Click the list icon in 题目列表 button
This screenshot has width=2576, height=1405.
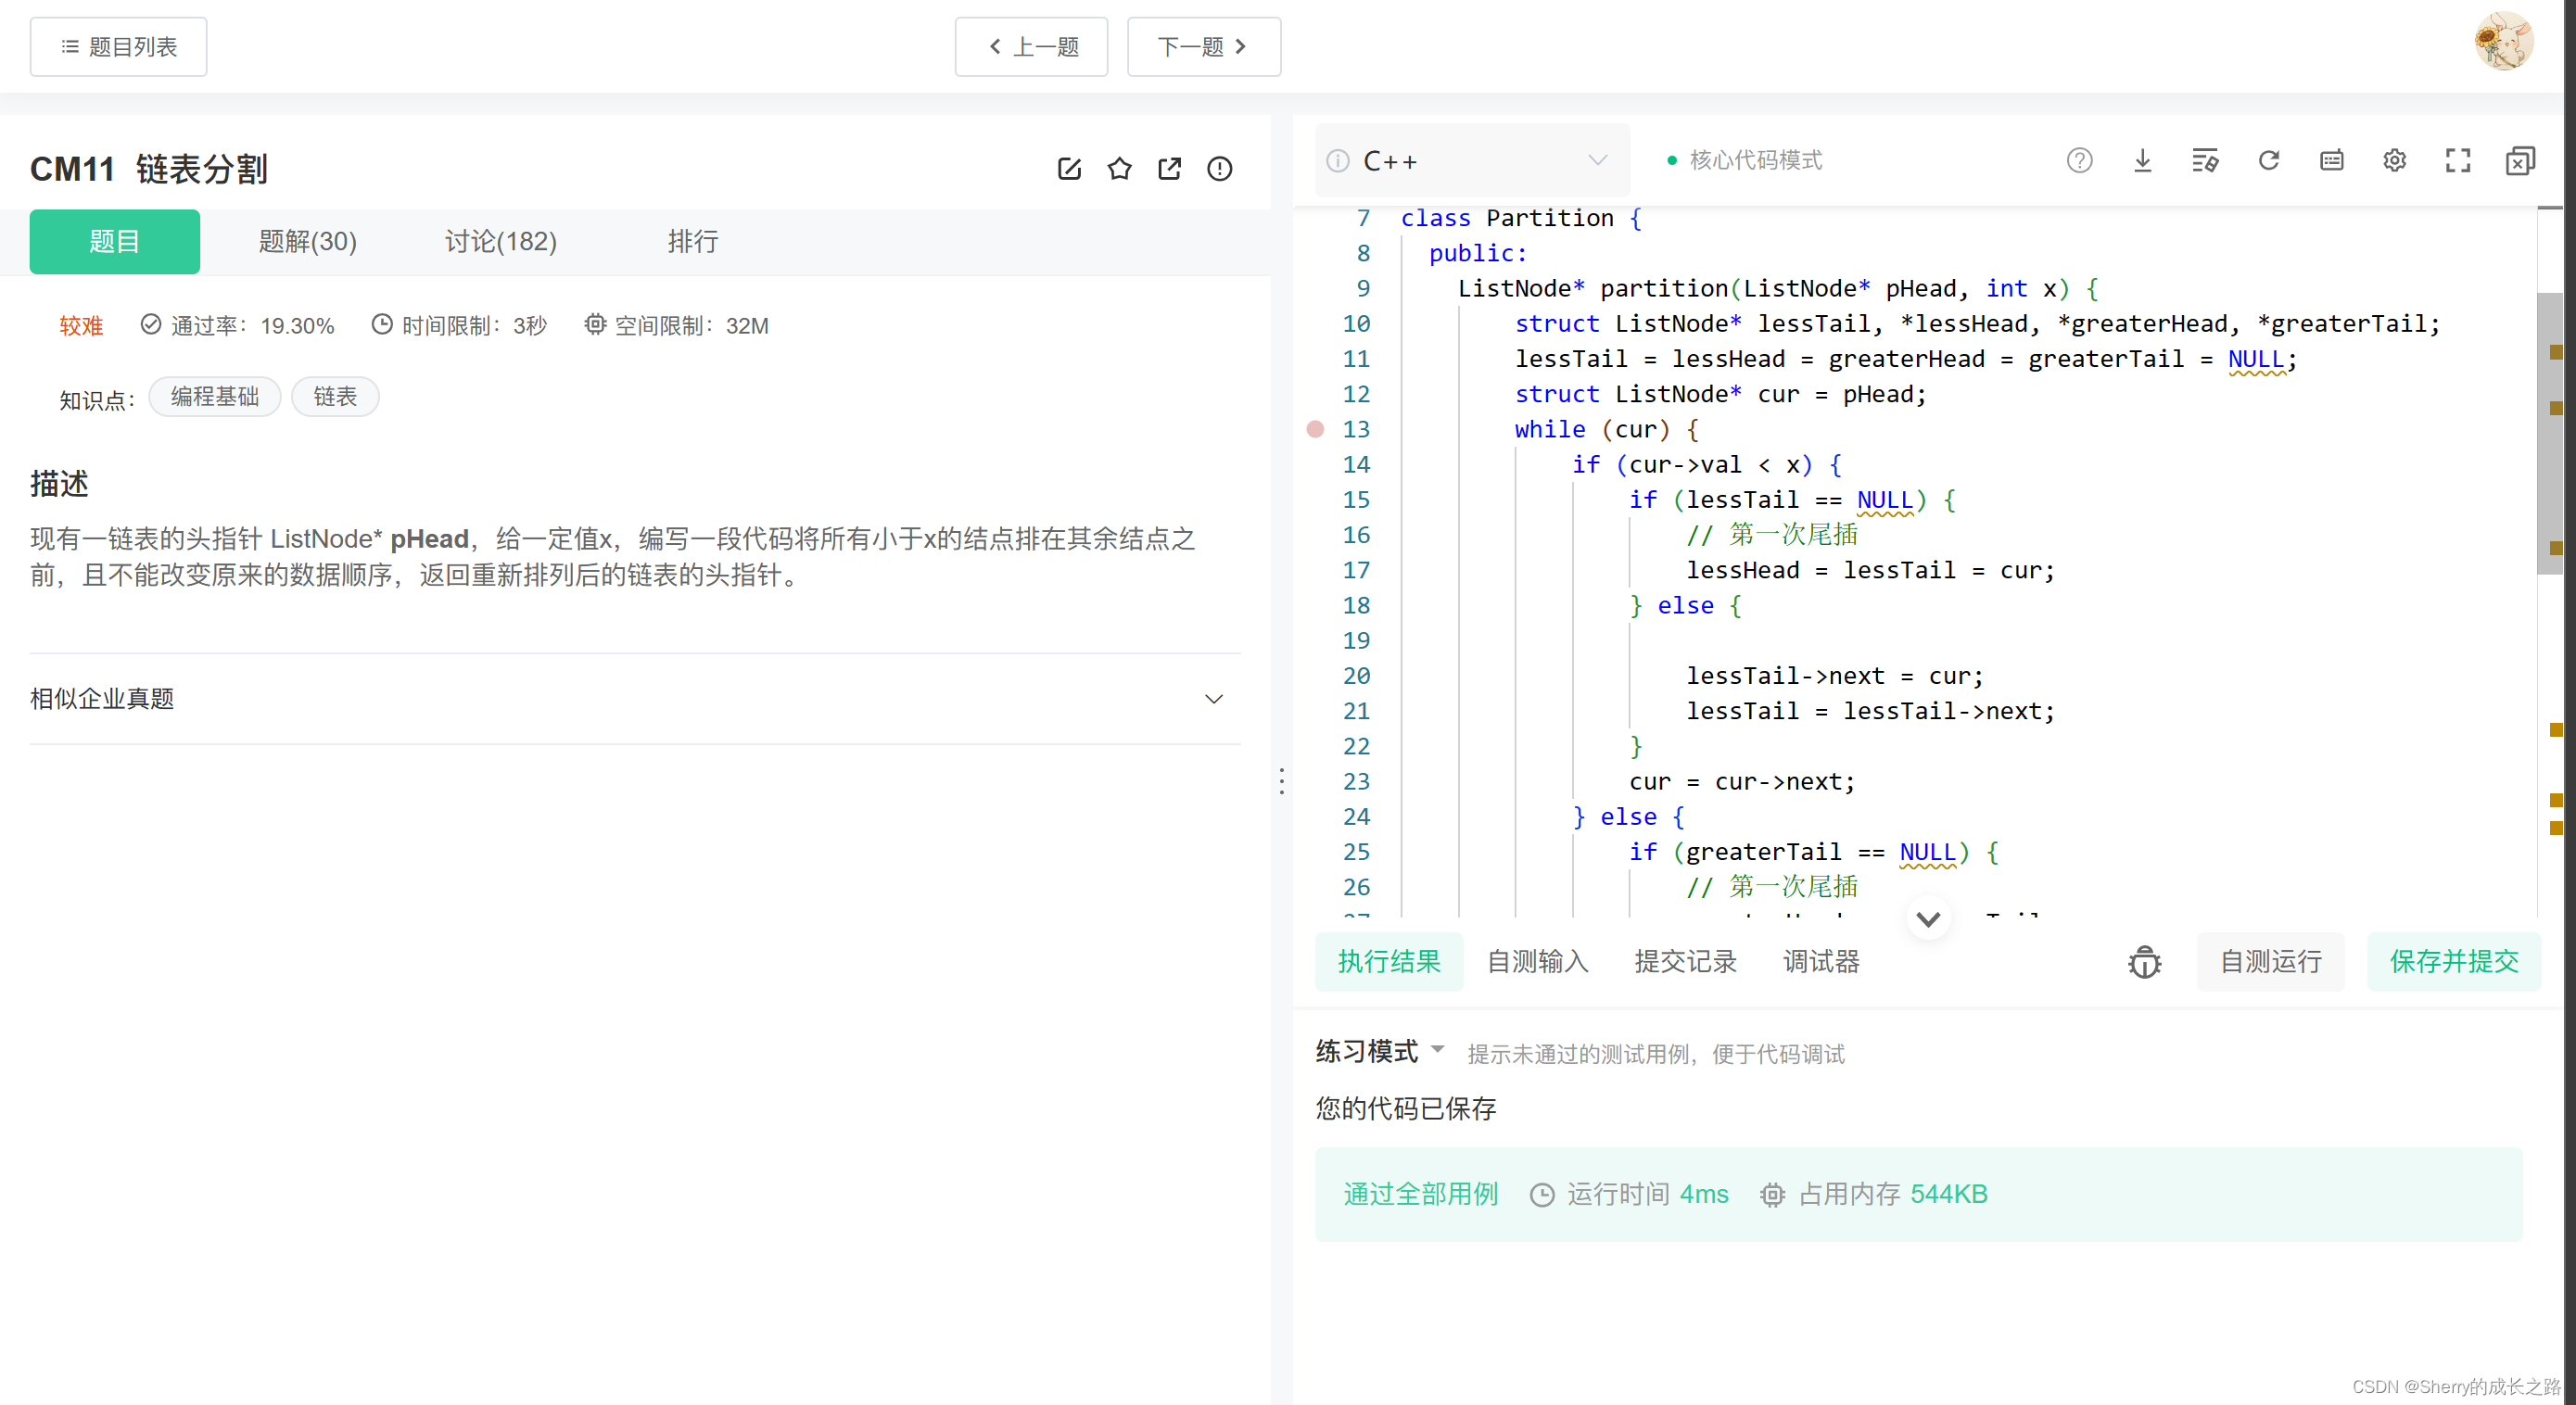(69, 46)
